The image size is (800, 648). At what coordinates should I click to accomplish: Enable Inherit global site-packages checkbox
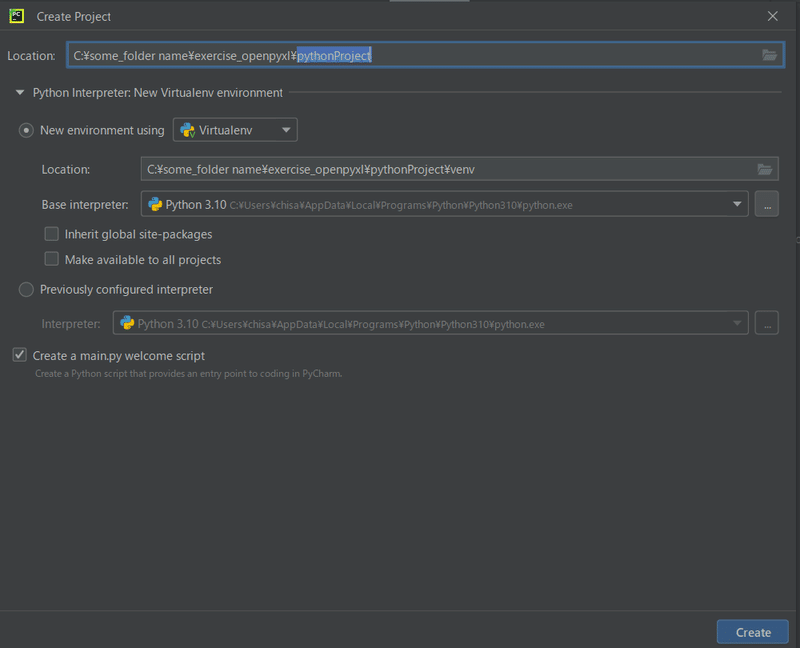click(52, 234)
